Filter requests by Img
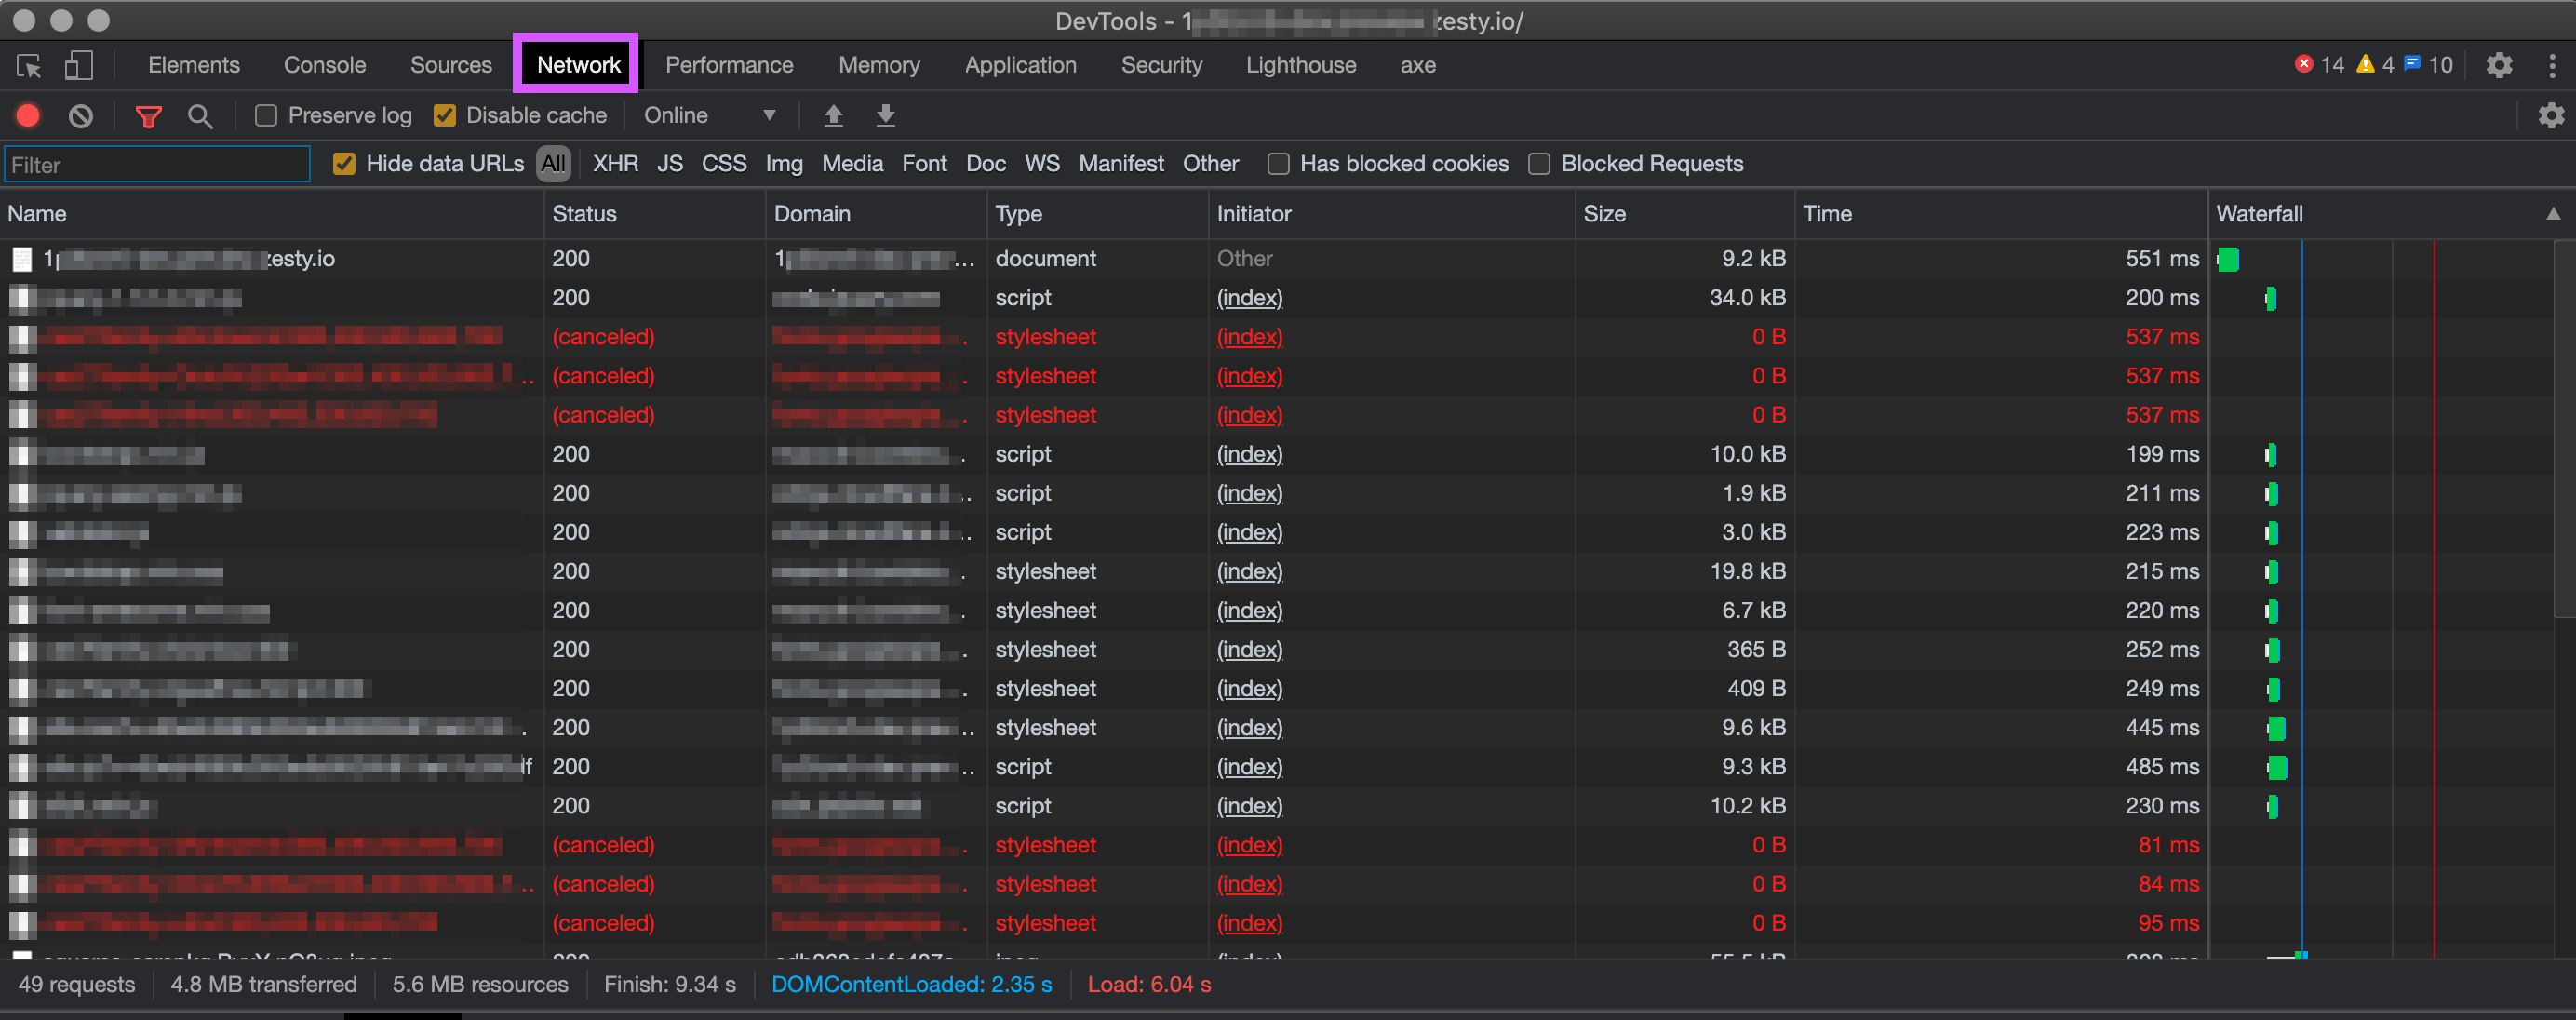The width and height of the screenshot is (2576, 1020). click(x=784, y=164)
